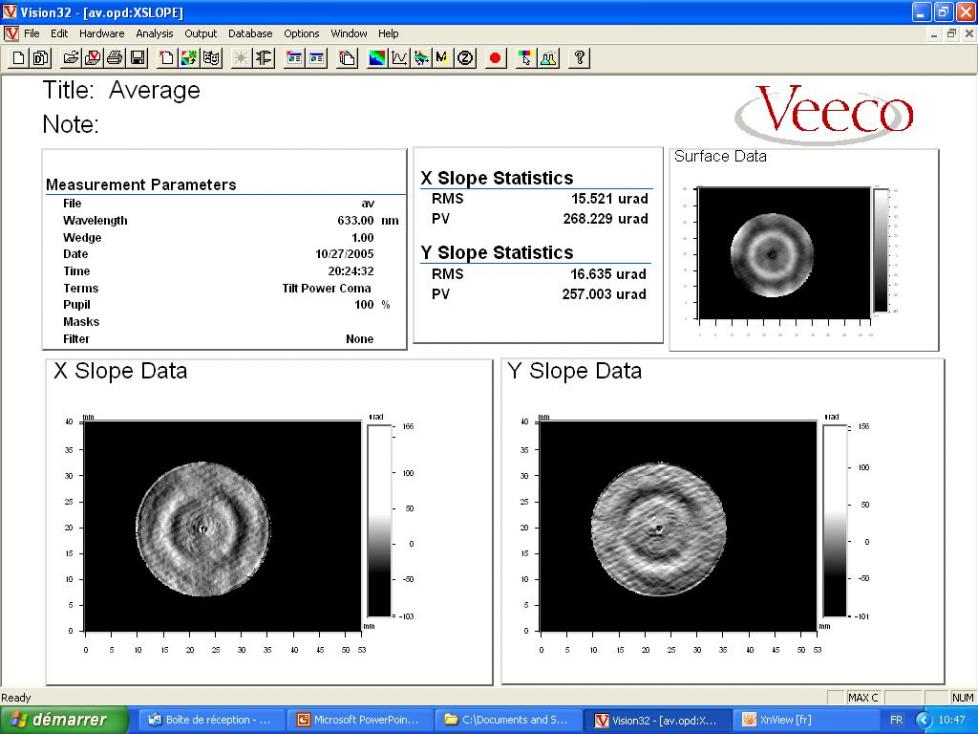
Task: Click the démarrer Start button
Action: 64,720
